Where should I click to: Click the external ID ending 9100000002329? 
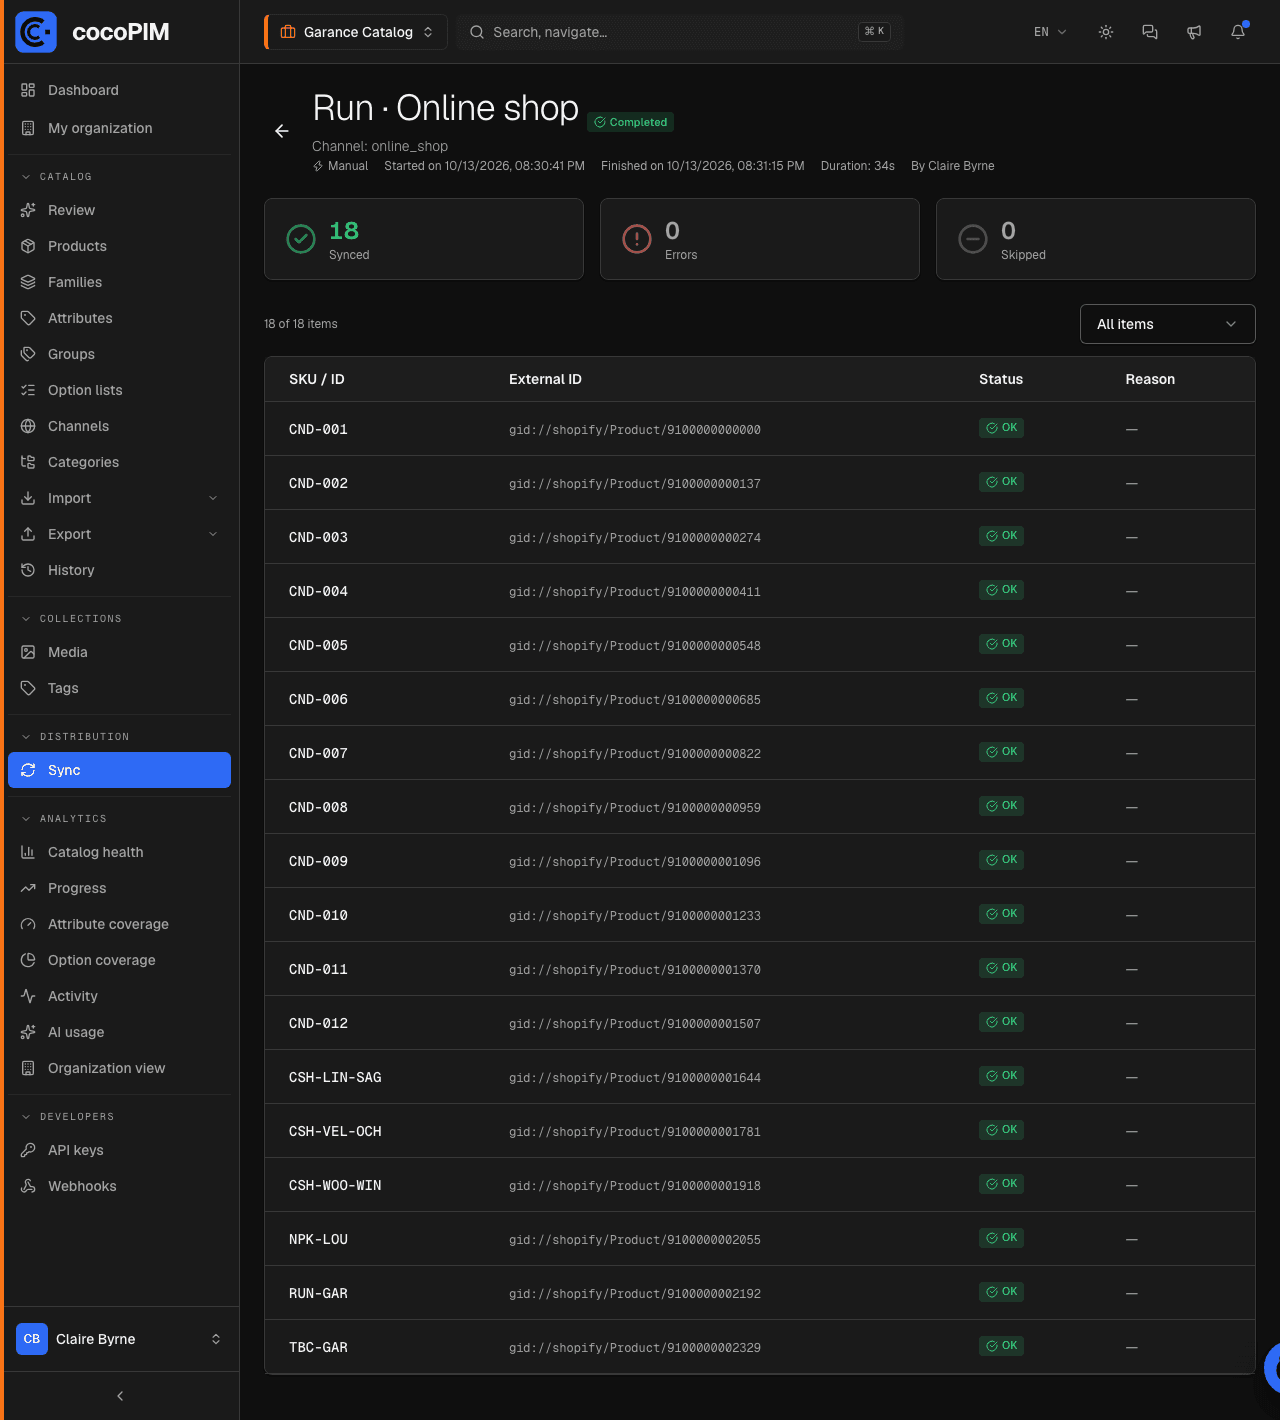click(x=635, y=1348)
